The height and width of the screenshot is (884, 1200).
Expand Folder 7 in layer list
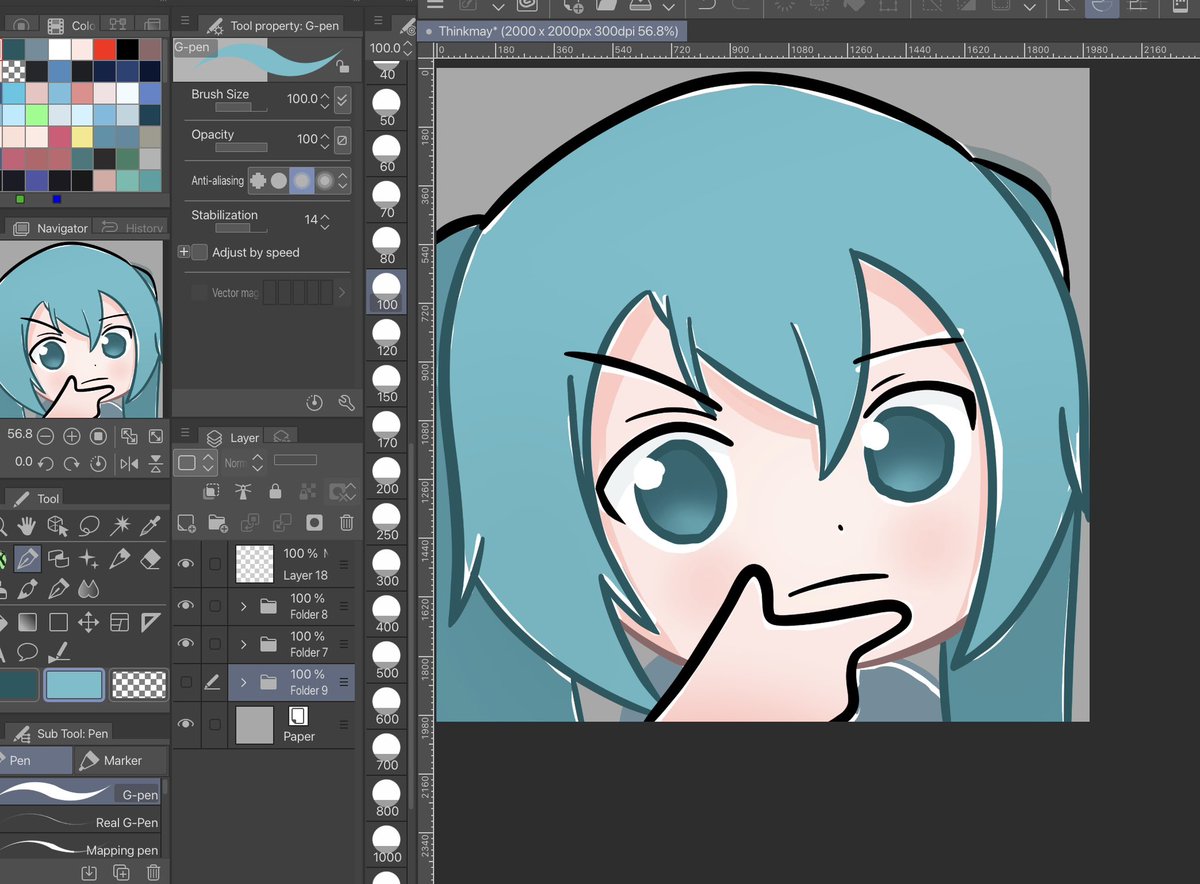(x=243, y=644)
